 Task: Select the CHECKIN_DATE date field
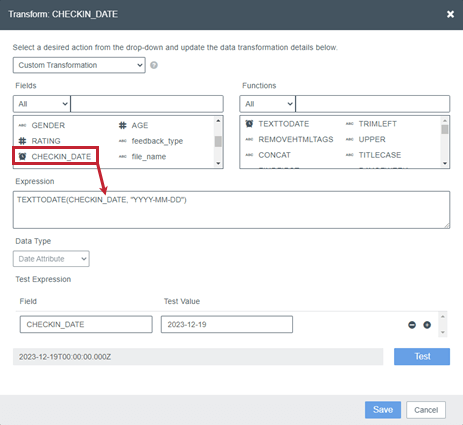pos(55,156)
